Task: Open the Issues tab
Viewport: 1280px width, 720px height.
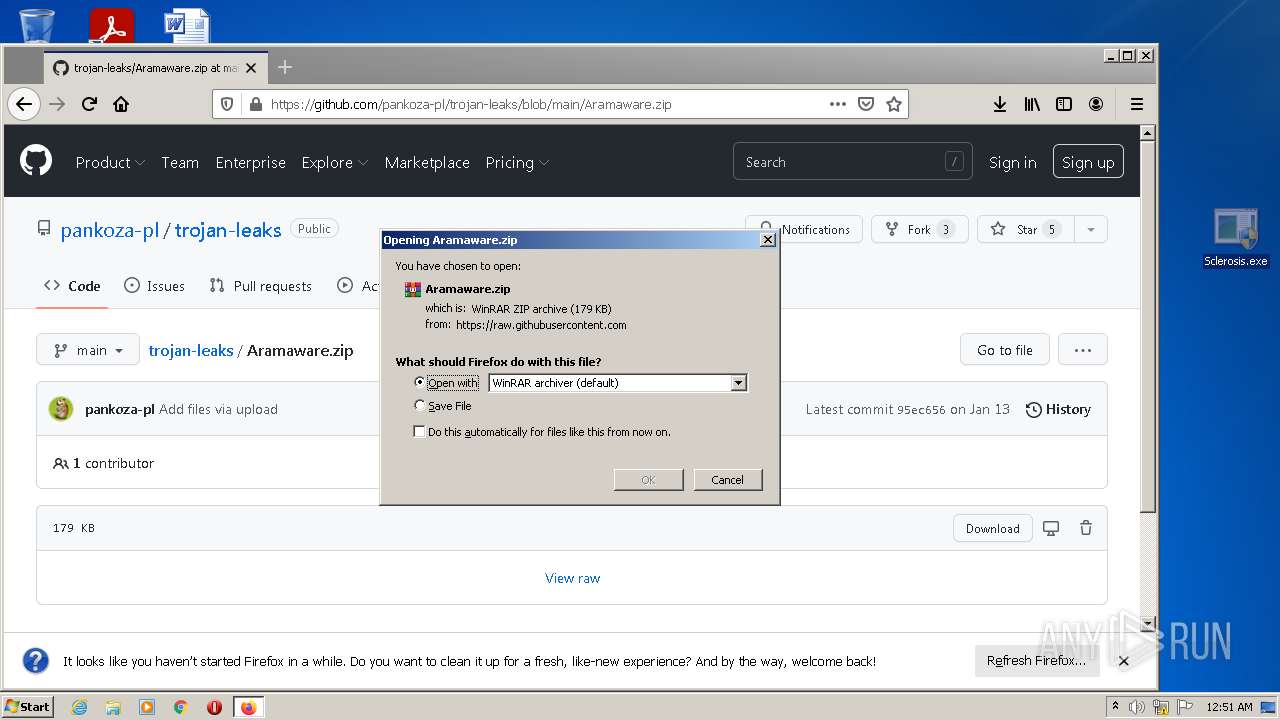Action: [x=154, y=286]
